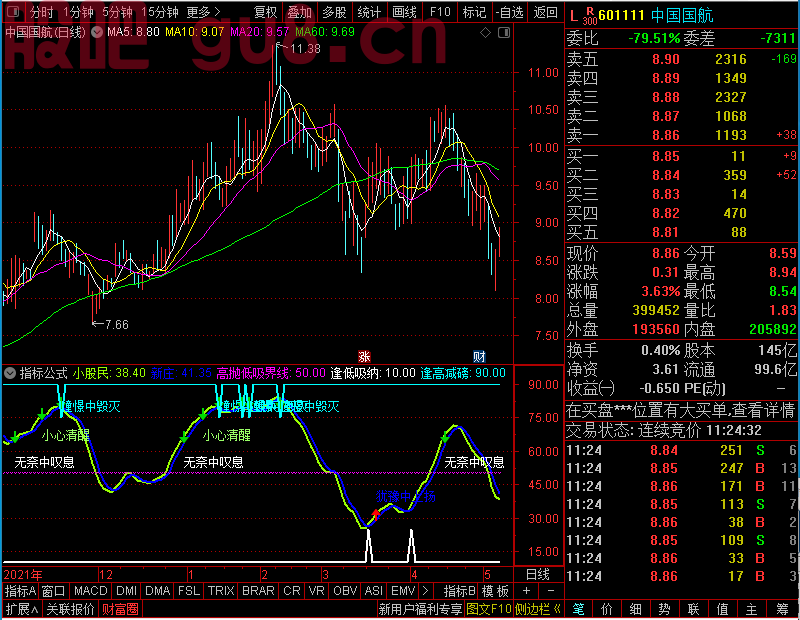Select the 值 value tab
This screenshot has height=620, width=800.
tap(723, 609)
